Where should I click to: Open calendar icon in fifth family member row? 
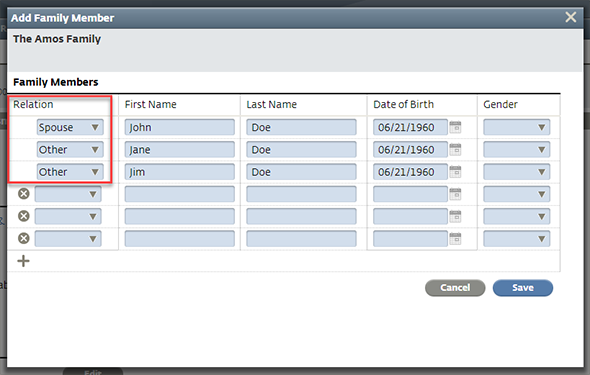[455, 216]
